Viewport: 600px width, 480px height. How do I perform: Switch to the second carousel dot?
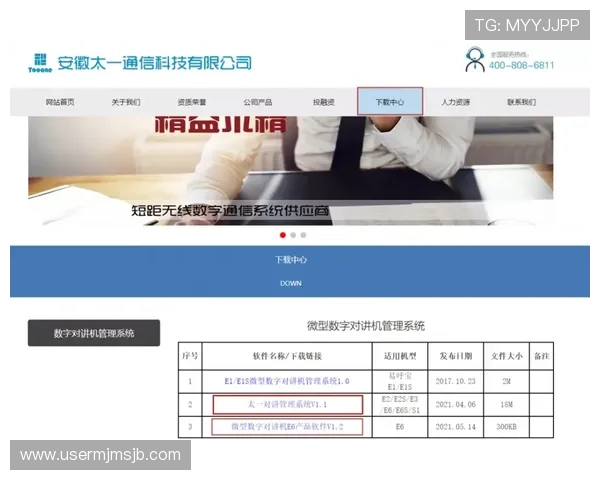tap(293, 235)
